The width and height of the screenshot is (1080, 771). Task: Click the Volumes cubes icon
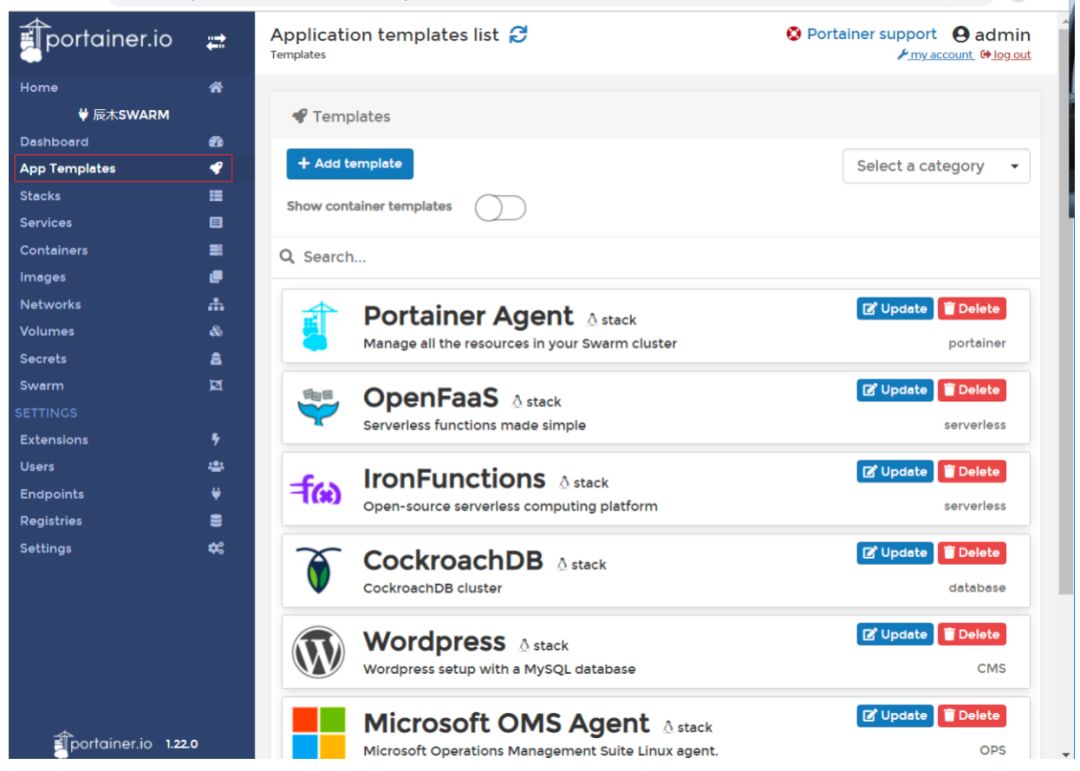(x=216, y=331)
